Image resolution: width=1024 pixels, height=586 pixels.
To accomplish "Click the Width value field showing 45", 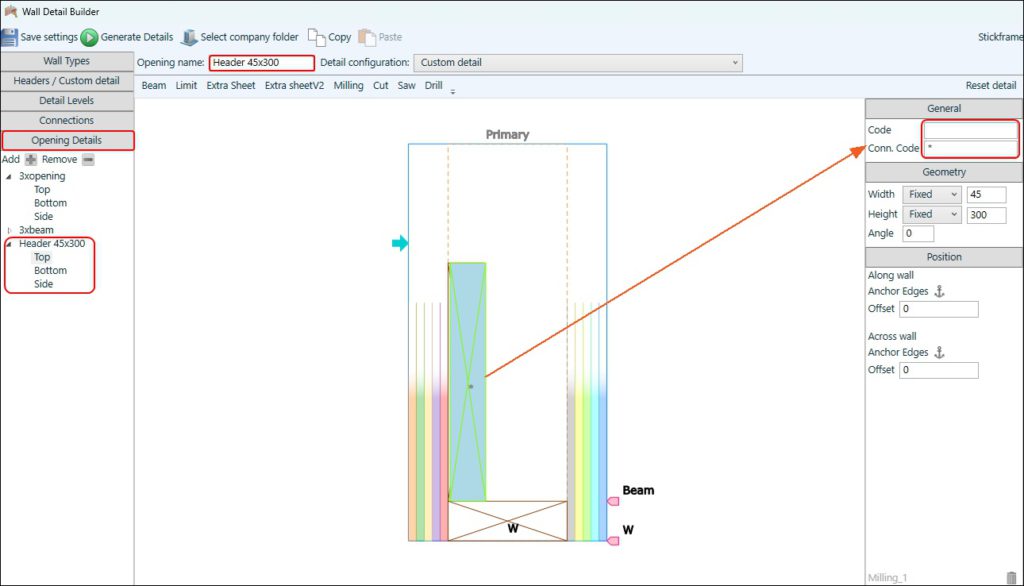I will click(x=986, y=195).
